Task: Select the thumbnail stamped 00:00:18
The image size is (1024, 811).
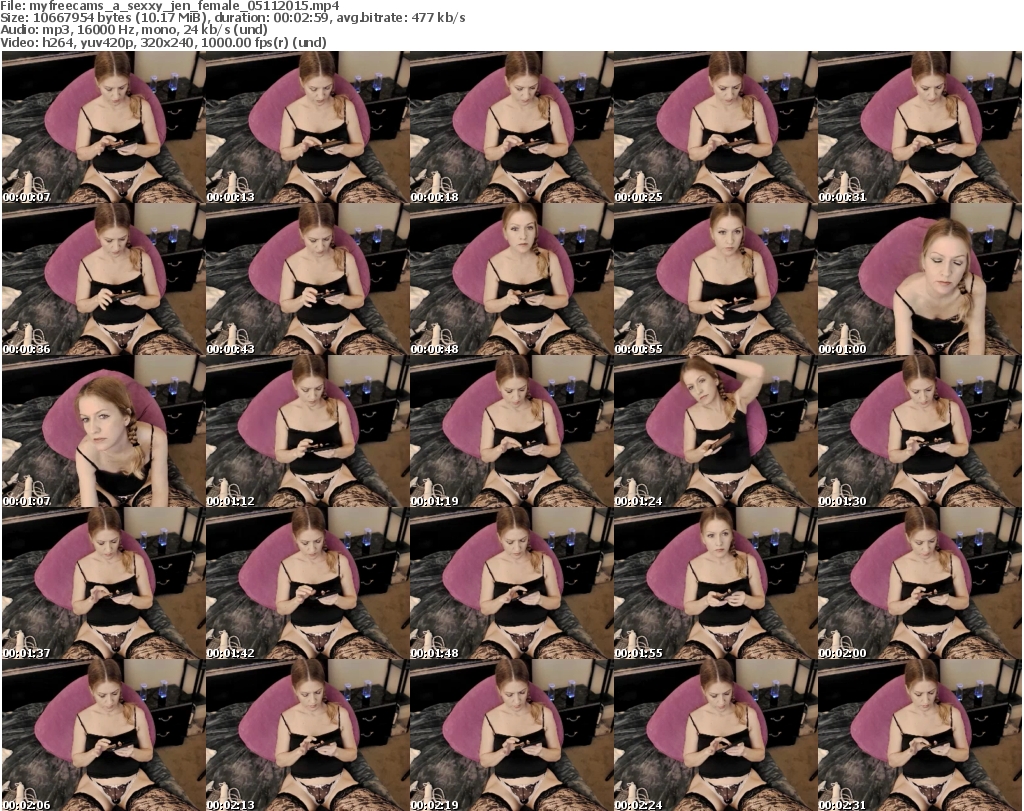Action: point(511,127)
